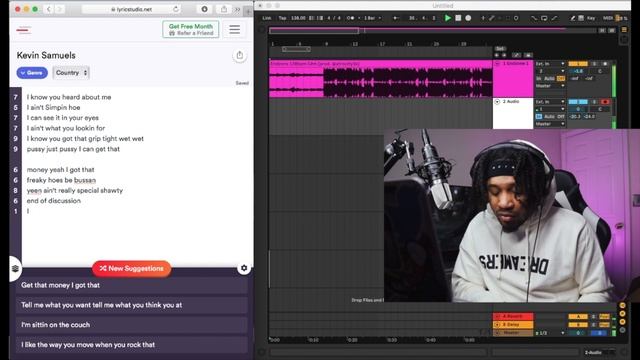The image size is (640, 360).
Task: Click next locator arrow below Set
Action: 504,55
